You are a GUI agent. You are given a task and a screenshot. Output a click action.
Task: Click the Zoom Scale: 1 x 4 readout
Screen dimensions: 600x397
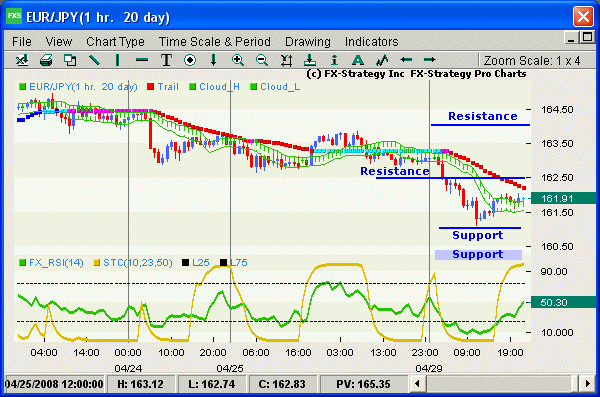[532, 60]
